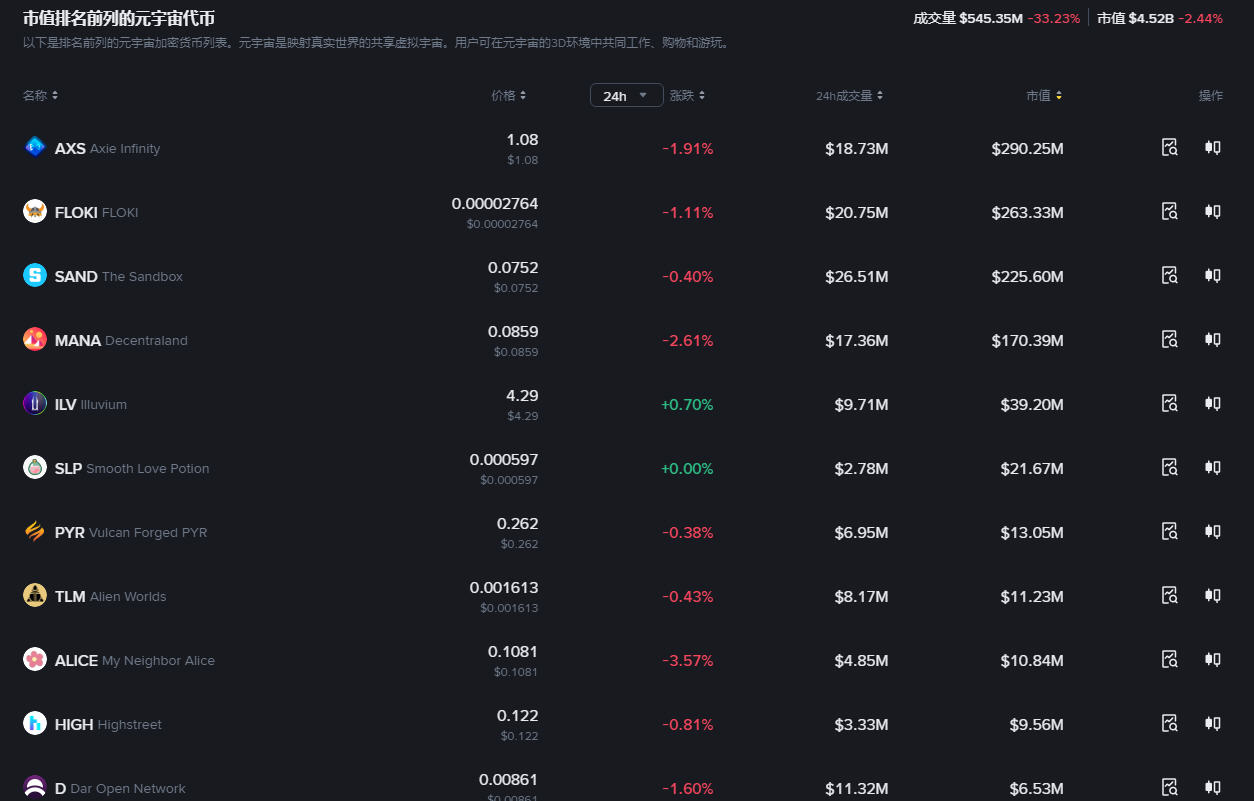Click MANA market cap $170.39M

coord(1027,340)
